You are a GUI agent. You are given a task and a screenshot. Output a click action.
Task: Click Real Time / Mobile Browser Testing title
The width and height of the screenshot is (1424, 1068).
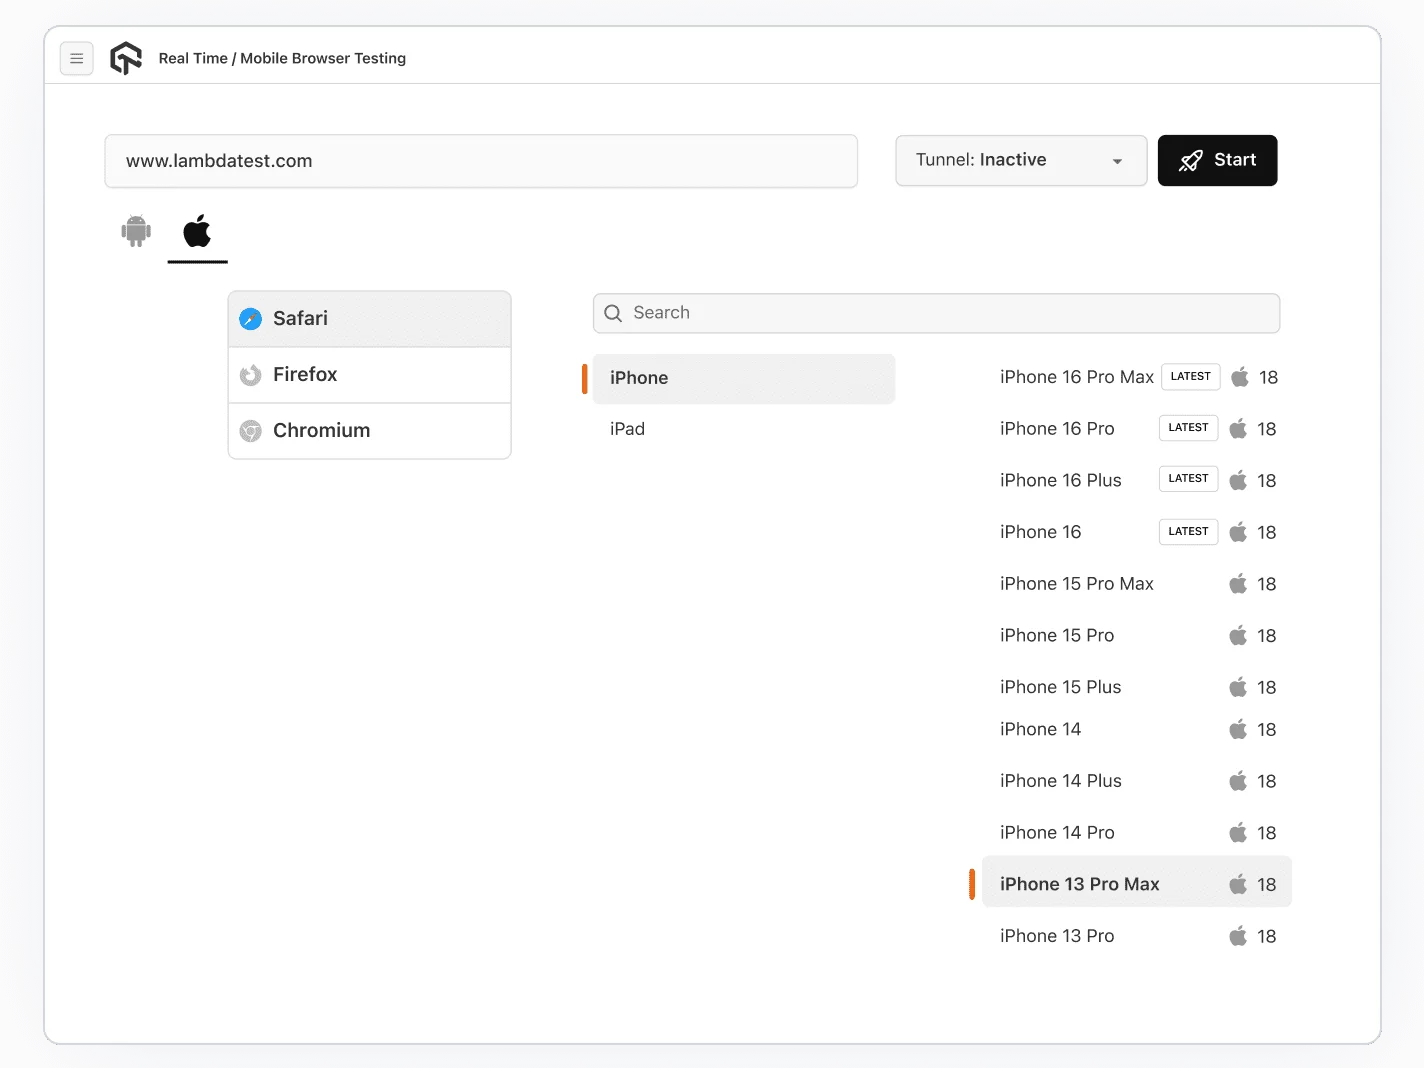point(282,58)
